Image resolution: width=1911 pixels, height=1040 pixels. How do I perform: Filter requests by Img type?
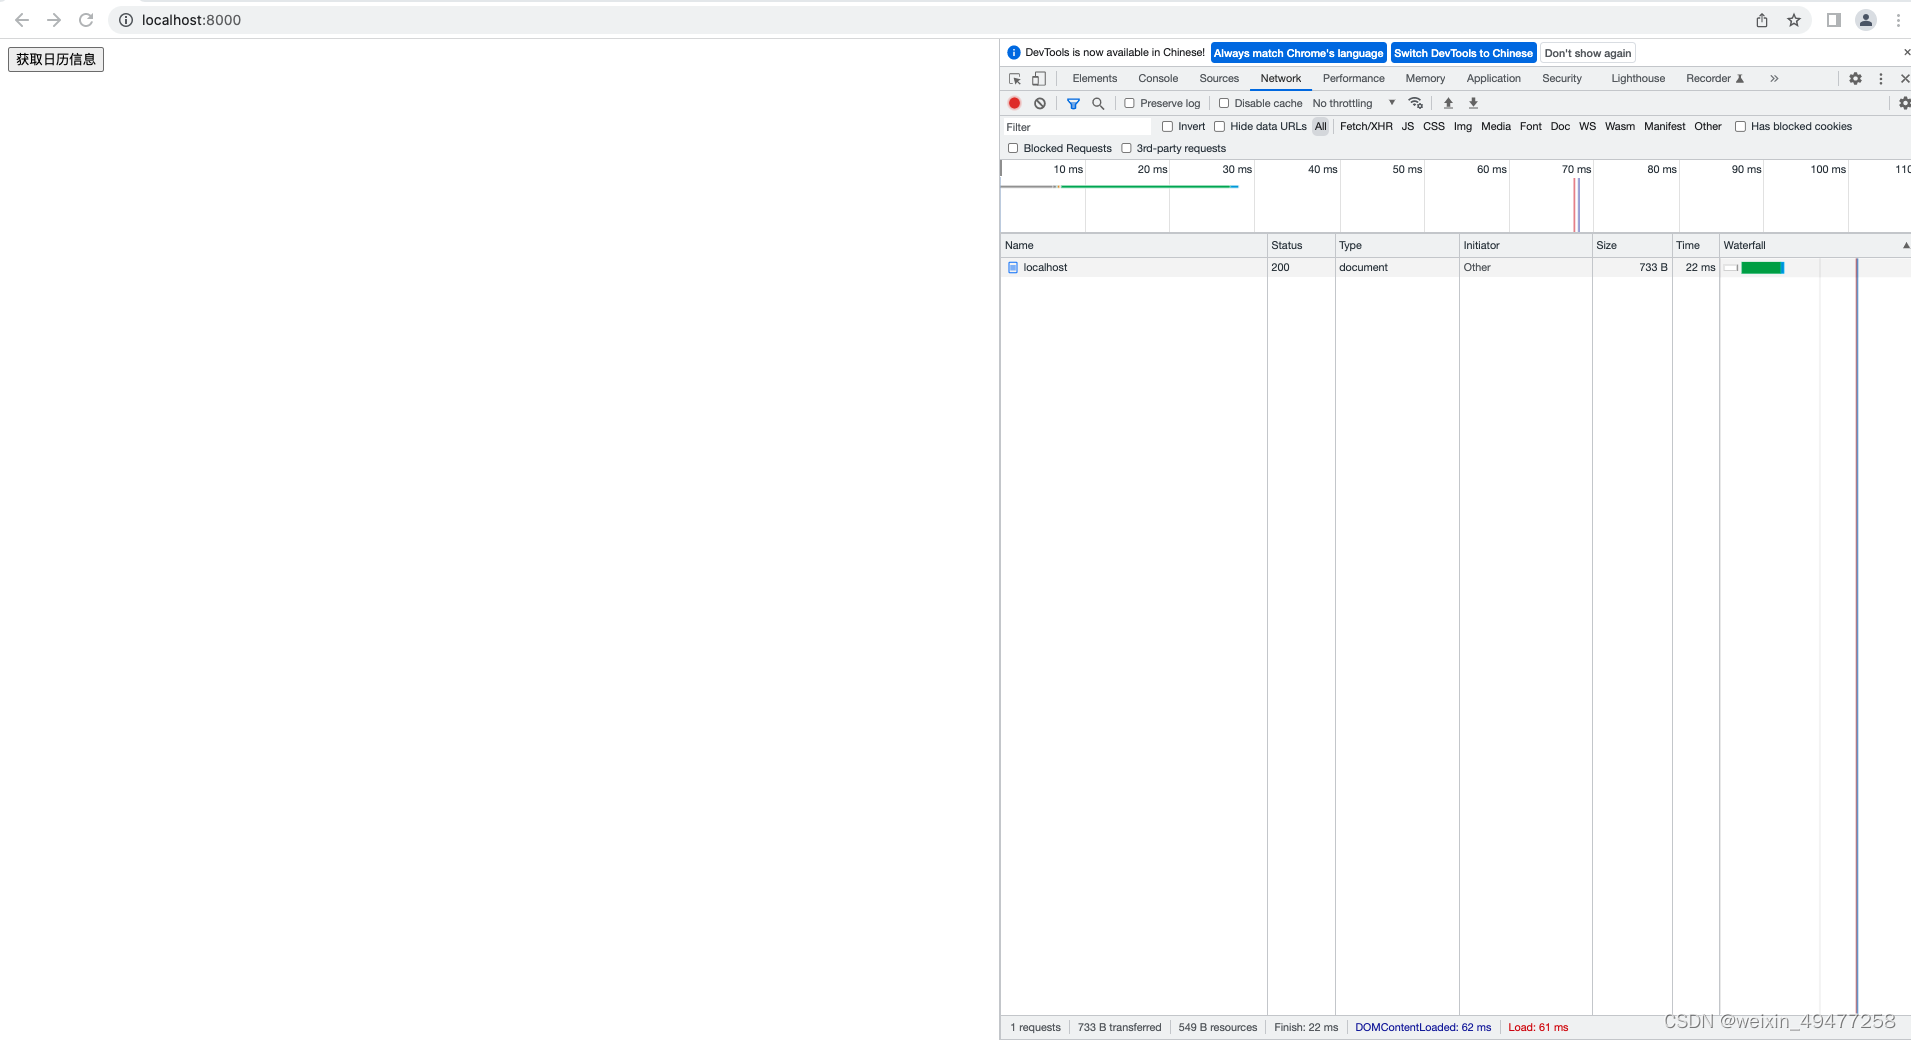coord(1463,126)
